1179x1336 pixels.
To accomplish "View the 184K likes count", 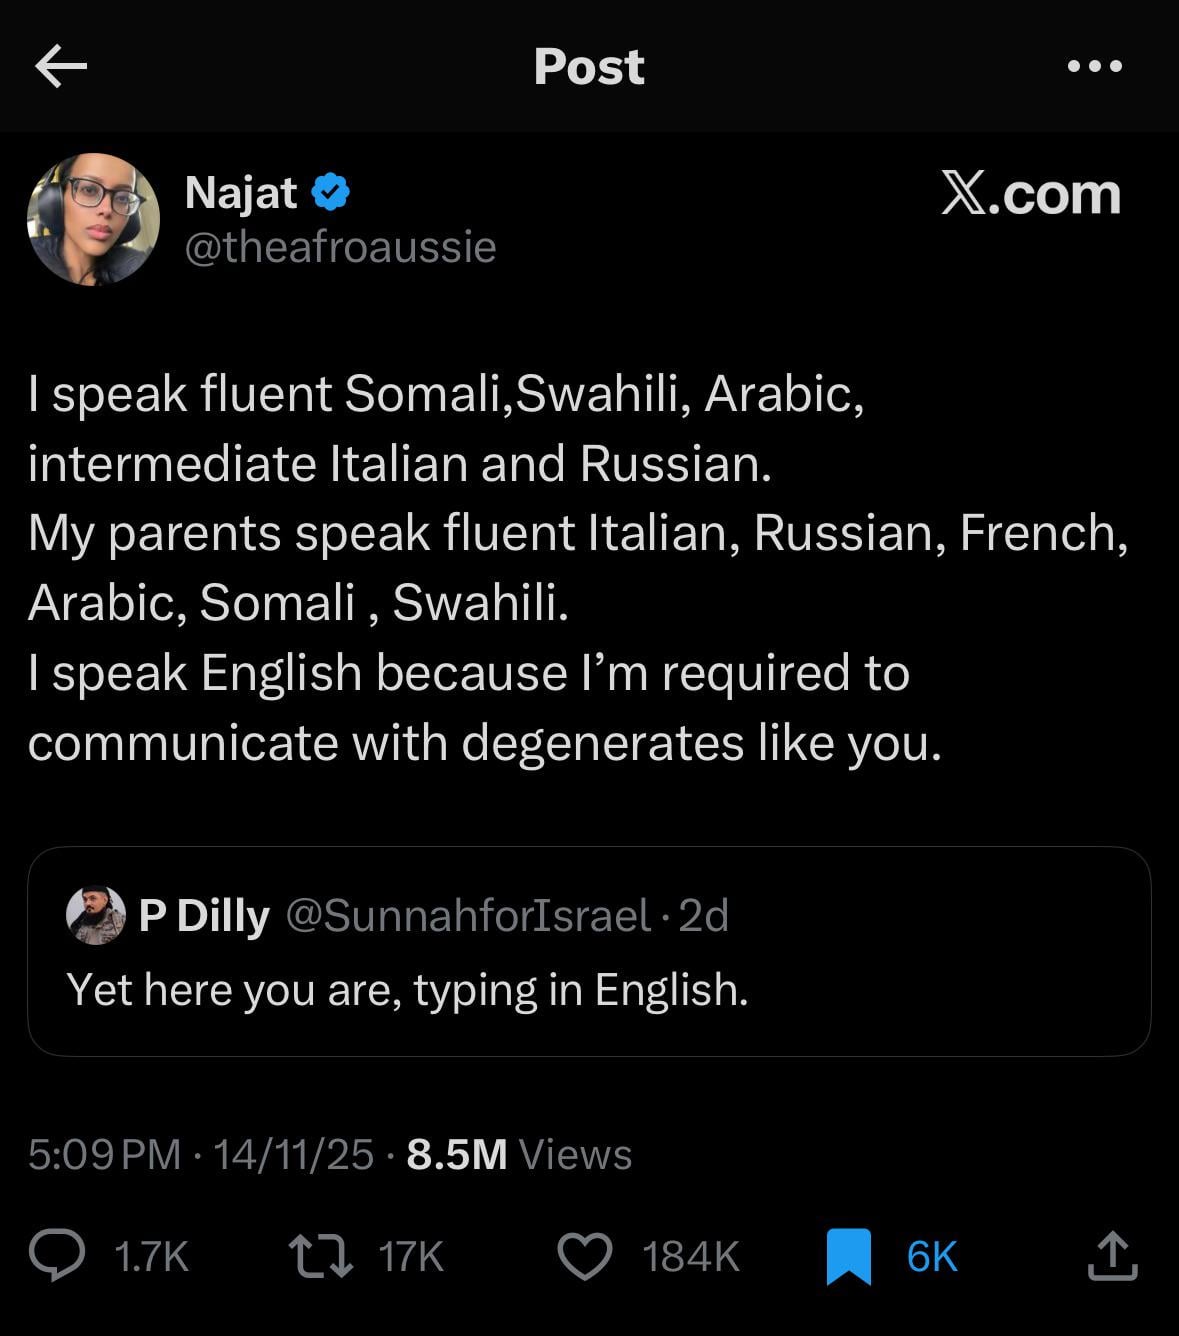I will (x=691, y=1256).
